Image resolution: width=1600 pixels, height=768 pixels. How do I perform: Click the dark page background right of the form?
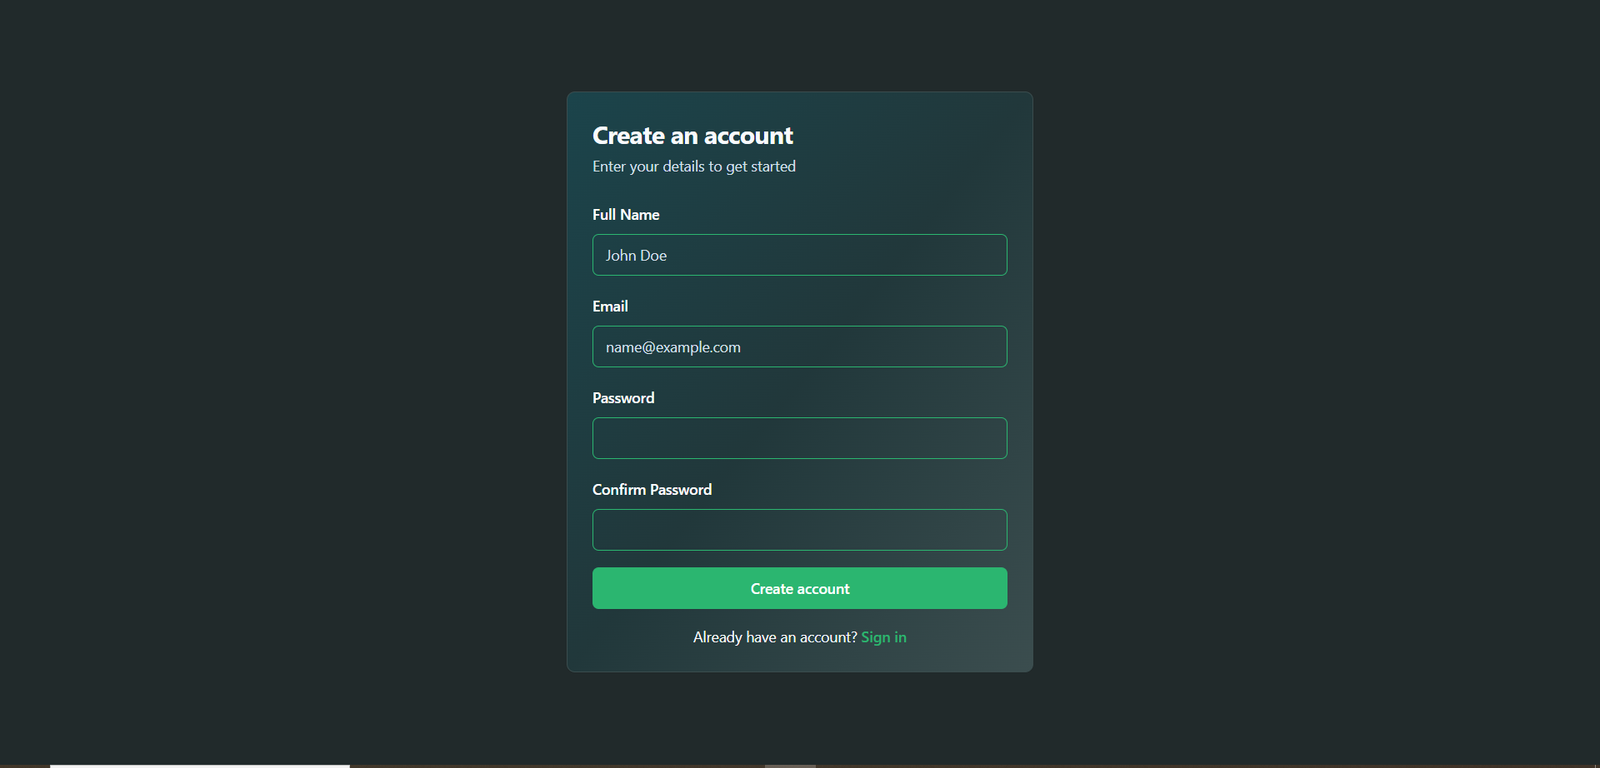(x=1300, y=380)
